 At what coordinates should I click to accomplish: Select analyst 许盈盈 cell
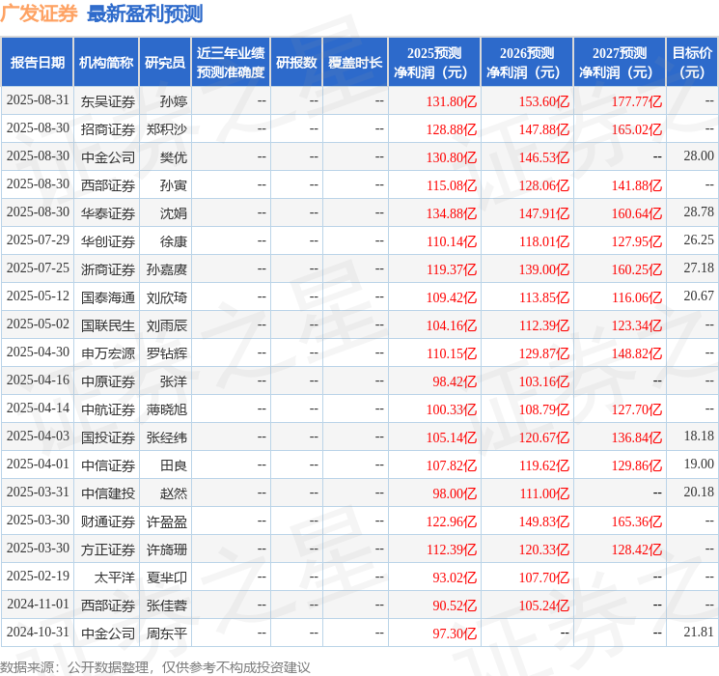(165, 521)
